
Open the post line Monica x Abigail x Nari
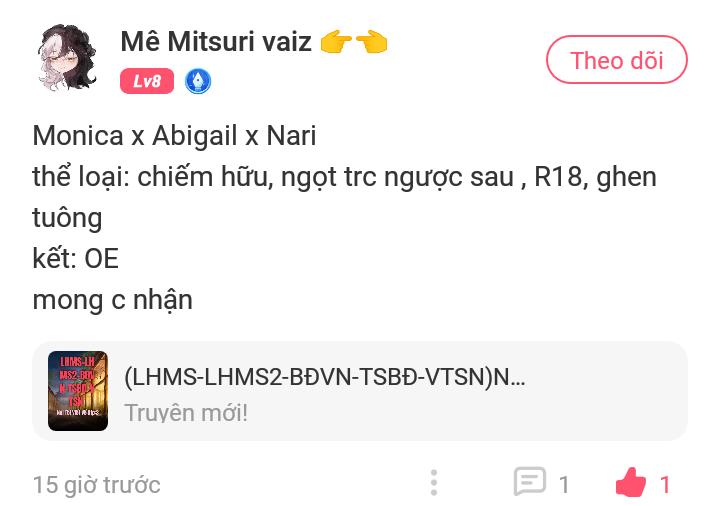coord(174,136)
